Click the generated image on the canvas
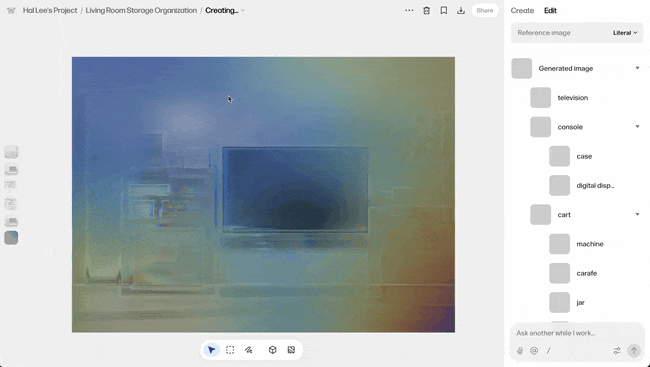The height and width of the screenshot is (367, 650). click(263, 194)
